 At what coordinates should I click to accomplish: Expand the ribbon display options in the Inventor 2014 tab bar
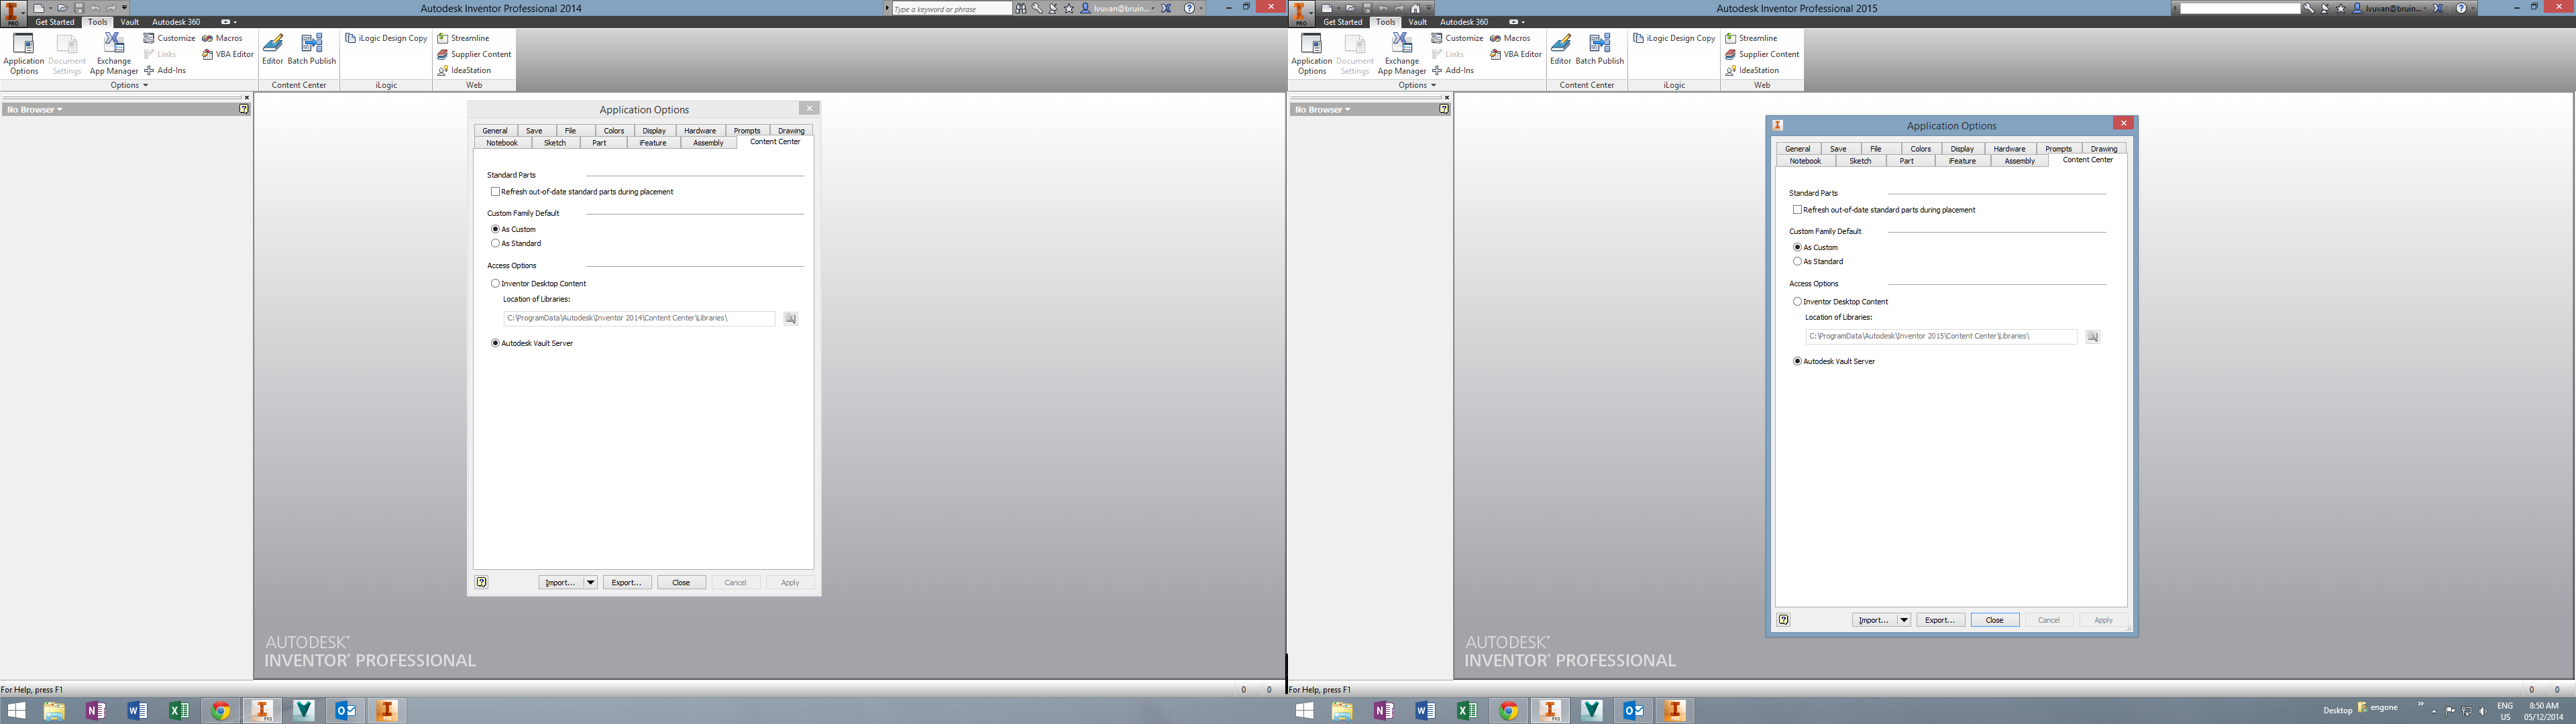click(x=229, y=21)
